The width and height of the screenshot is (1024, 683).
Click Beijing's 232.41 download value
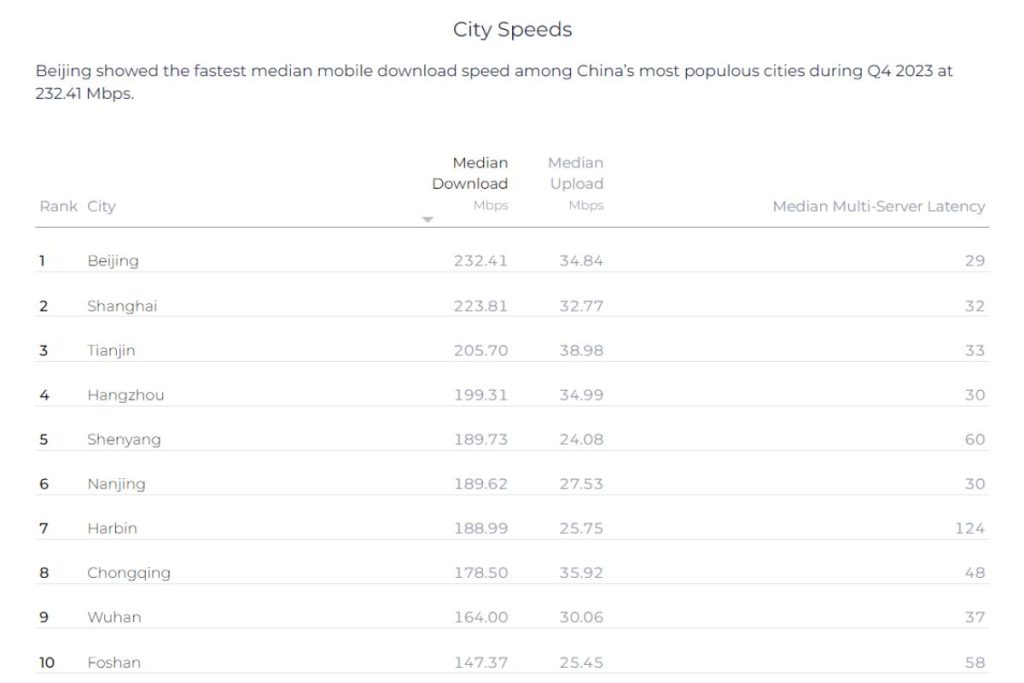click(x=481, y=261)
